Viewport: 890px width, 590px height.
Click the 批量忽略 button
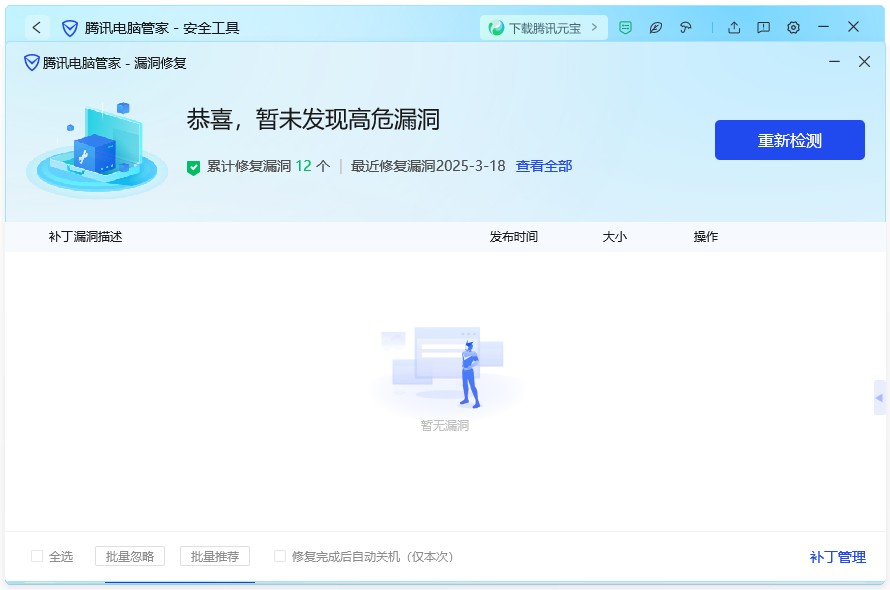130,556
